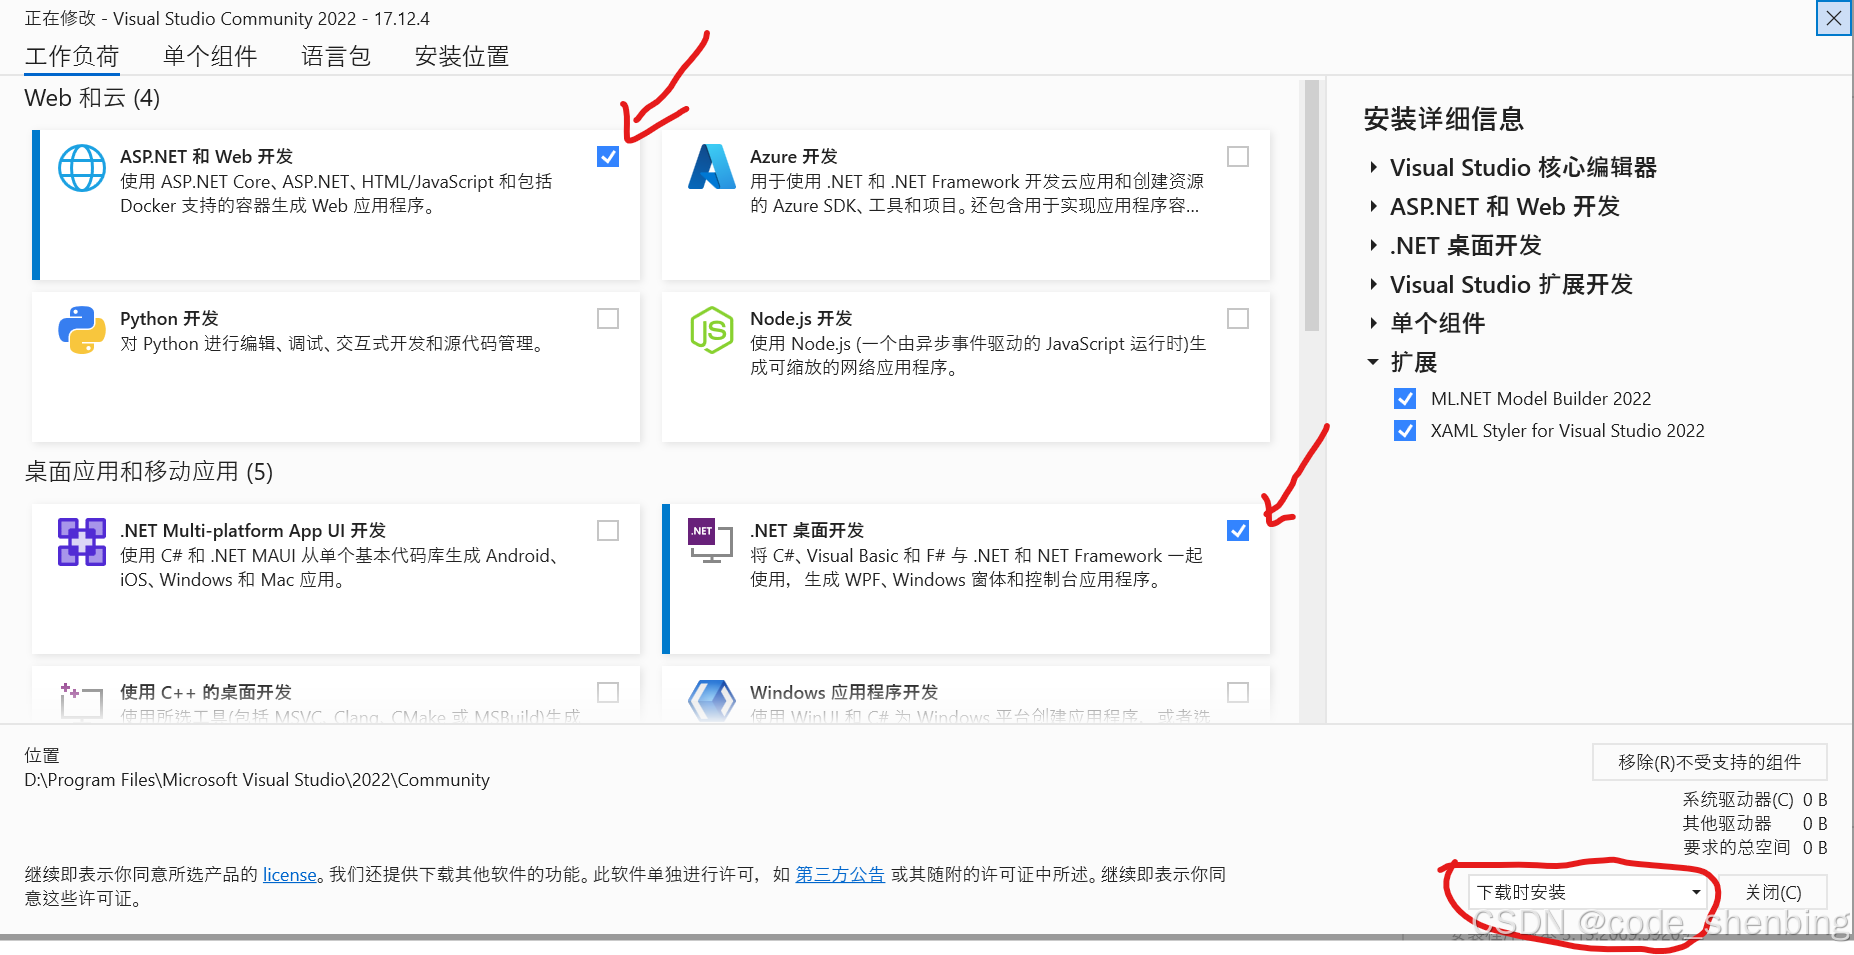Switch to the 语言包 tab
1854x955 pixels.
coord(336,57)
